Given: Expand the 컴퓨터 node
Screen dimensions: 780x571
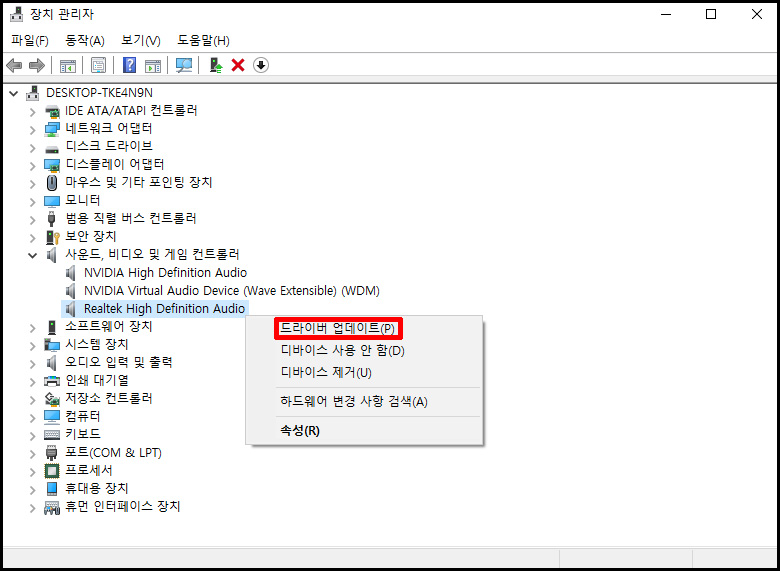Looking at the screenshot, I should (33, 418).
